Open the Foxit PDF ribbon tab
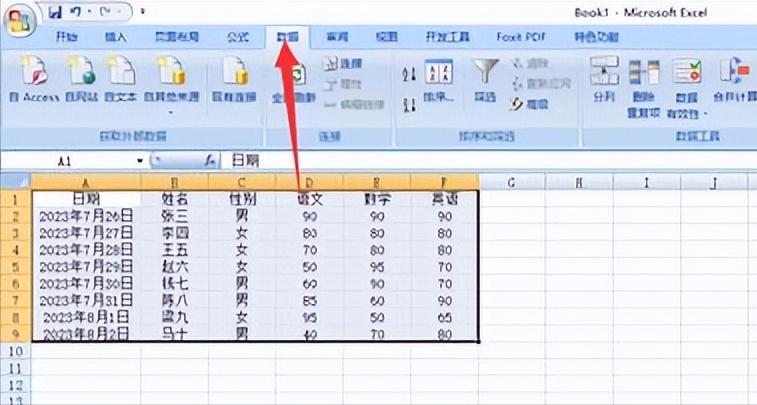757x405 pixels. pyautogui.click(x=520, y=37)
